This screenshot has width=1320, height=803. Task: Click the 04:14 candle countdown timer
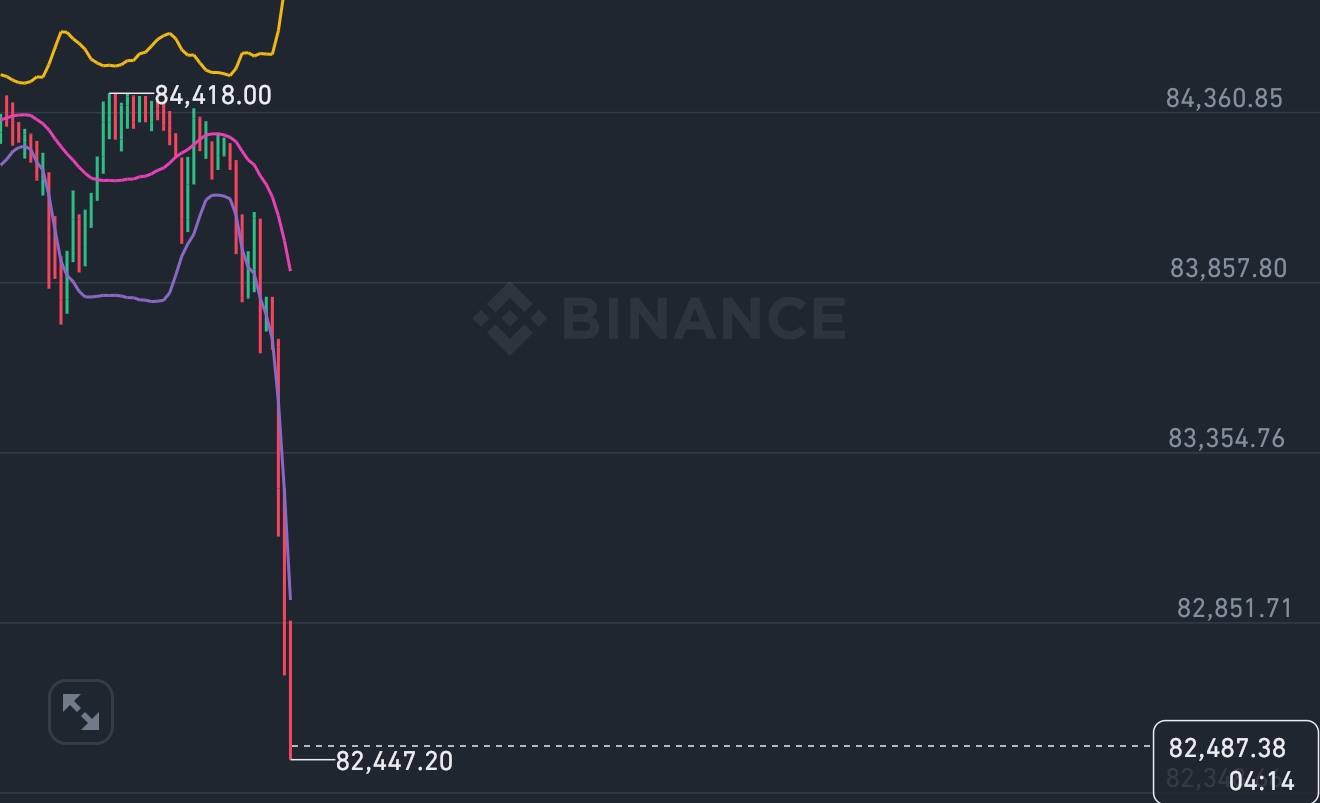[1261, 781]
